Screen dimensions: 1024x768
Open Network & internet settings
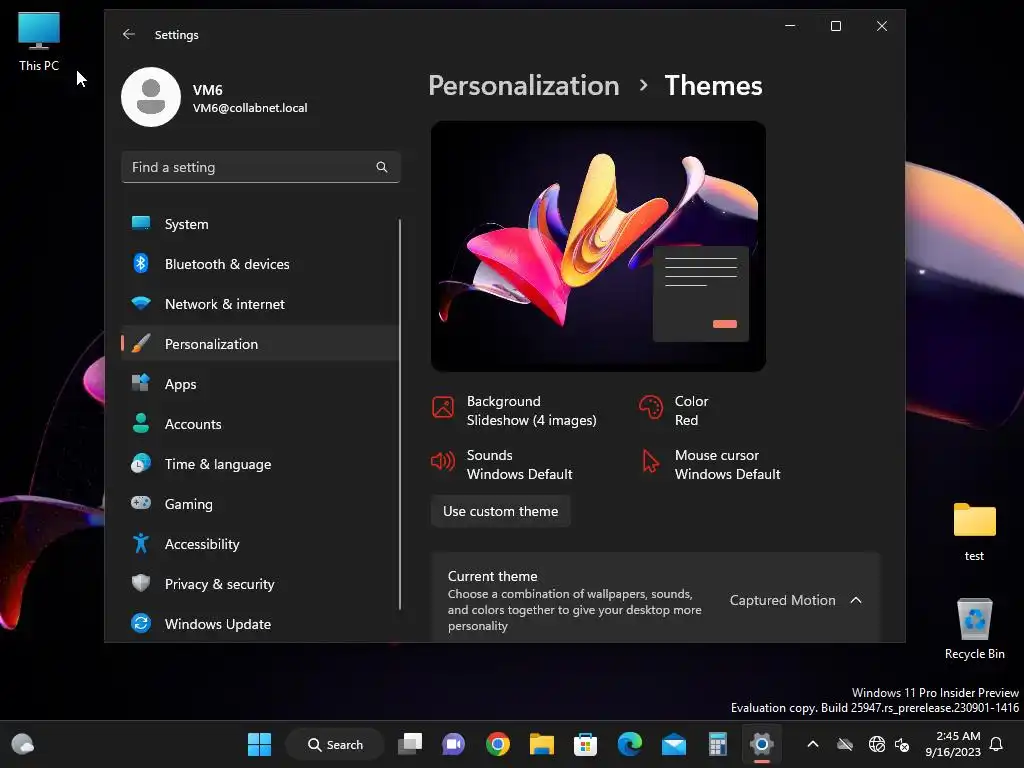click(x=261, y=304)
